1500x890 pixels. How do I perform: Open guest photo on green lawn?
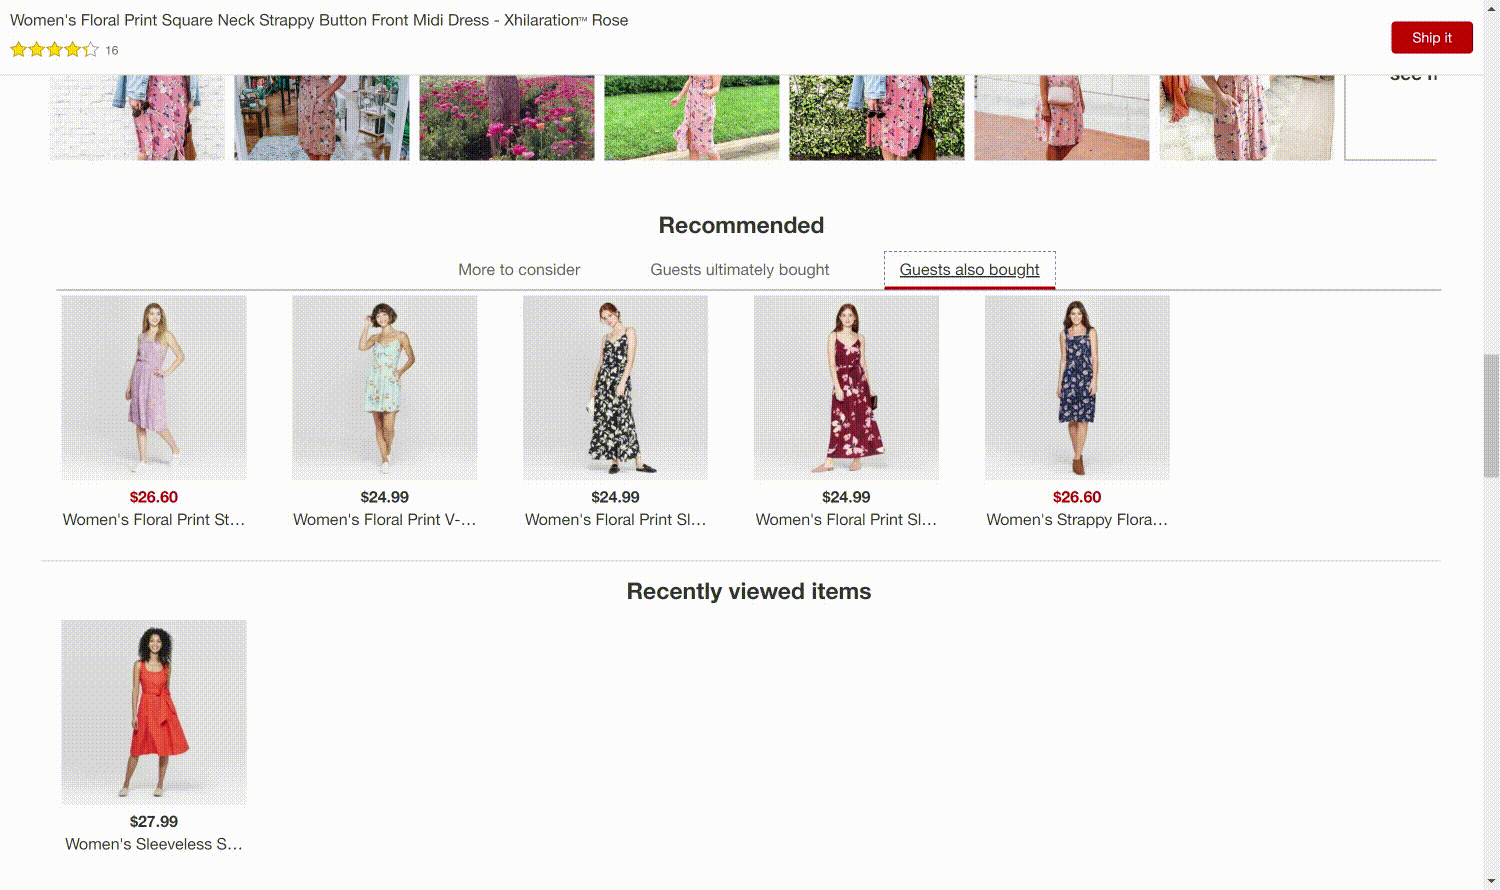[691, 117]
